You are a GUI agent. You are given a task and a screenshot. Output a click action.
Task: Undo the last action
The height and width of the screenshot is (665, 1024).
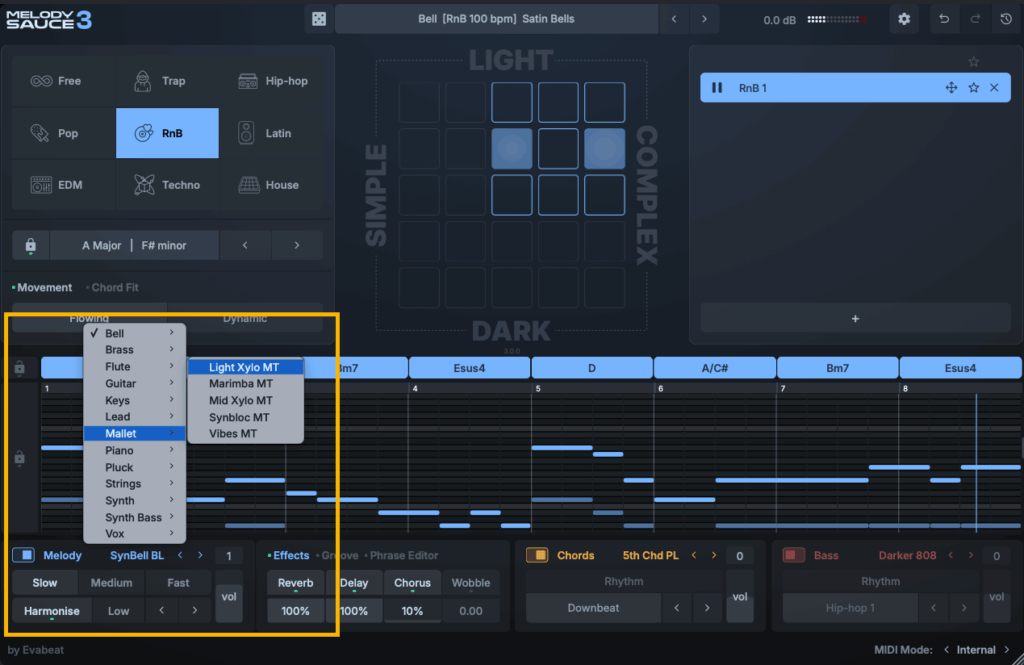pyautogui.click(x=944, y=19)
